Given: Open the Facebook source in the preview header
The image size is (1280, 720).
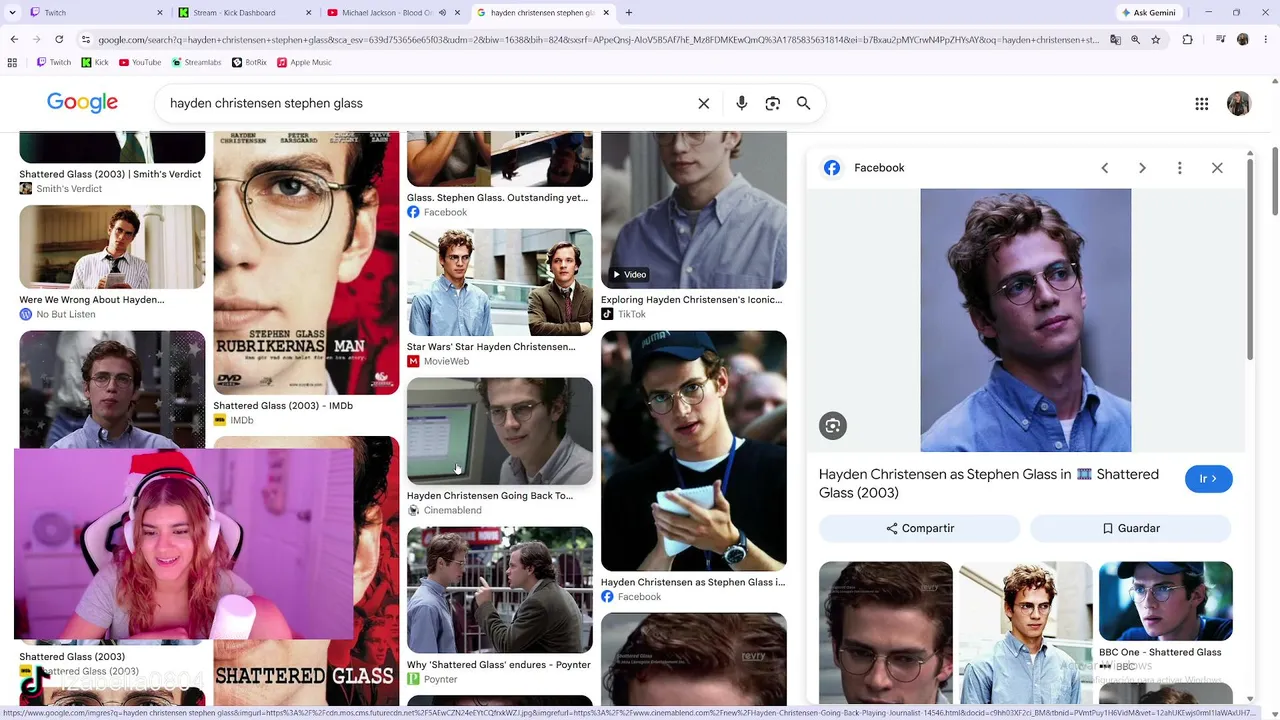Looking at the screenshot, I should [x=864, y=168].
